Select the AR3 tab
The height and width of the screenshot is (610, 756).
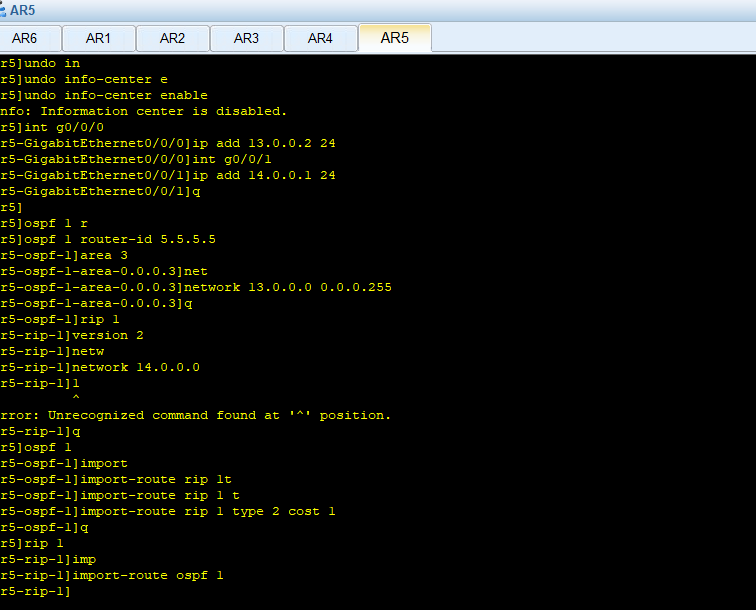[x=246, y=38]
